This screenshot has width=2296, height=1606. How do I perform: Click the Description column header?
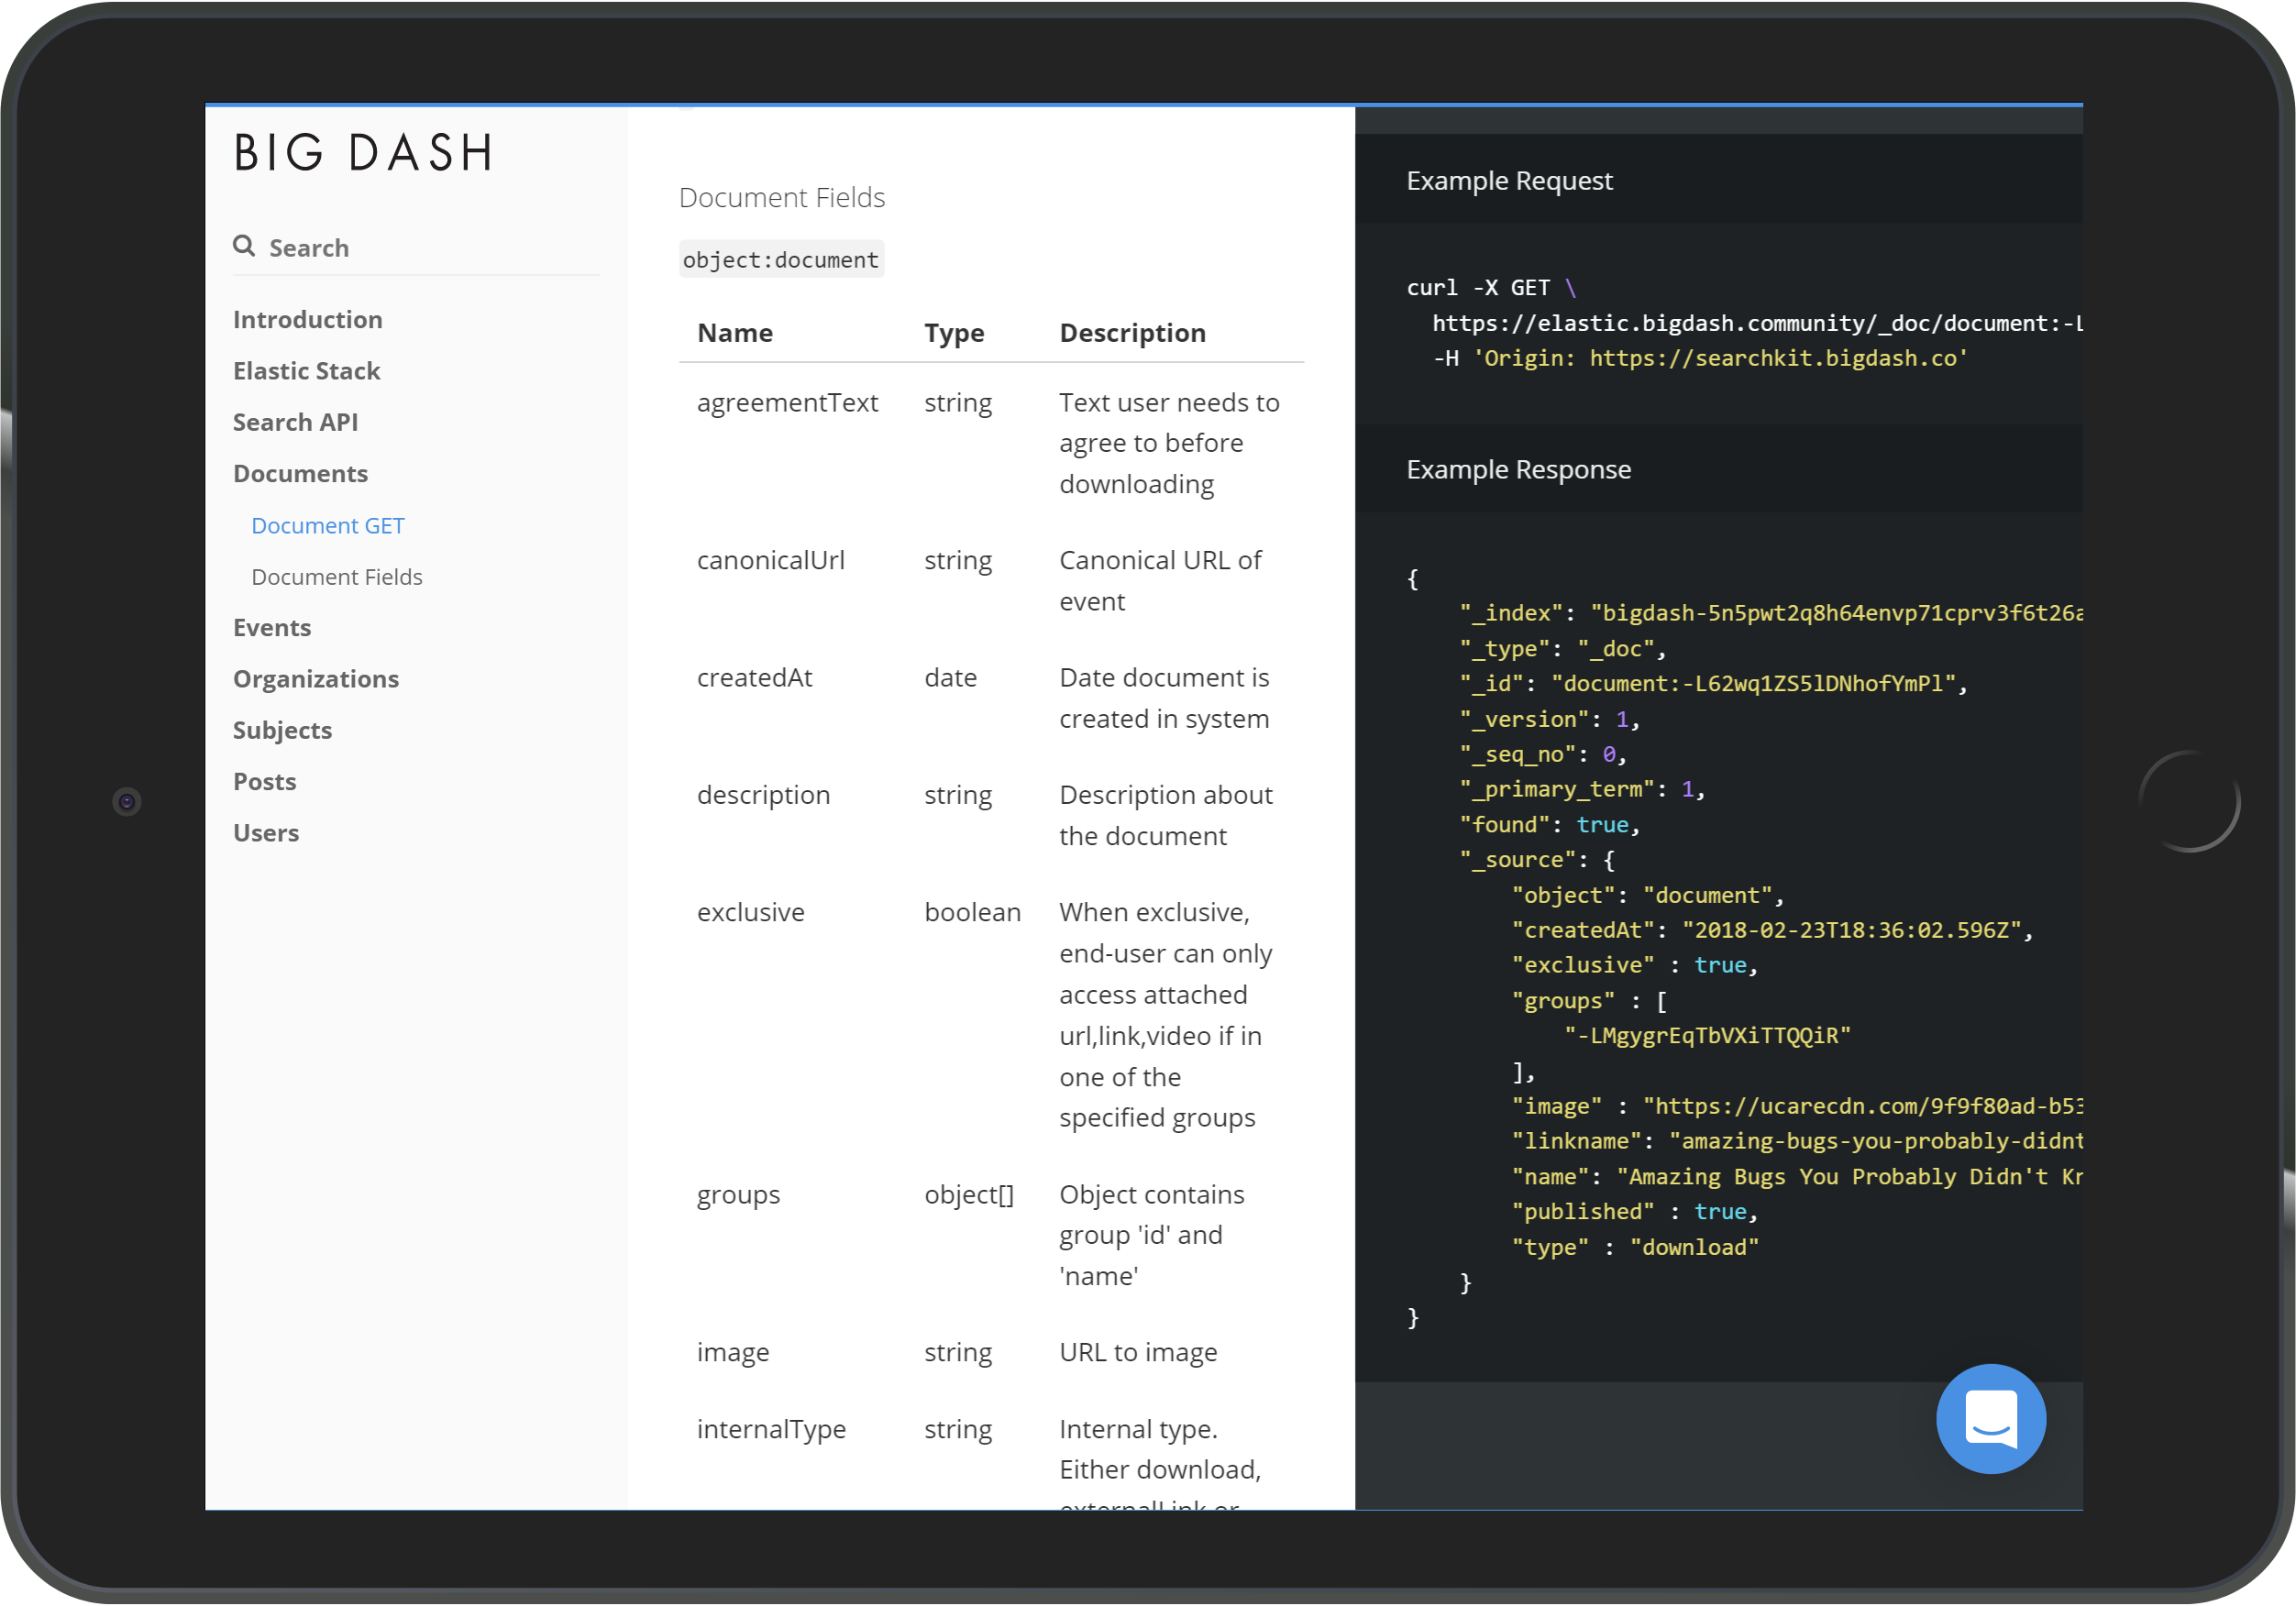click(1133, 333)
